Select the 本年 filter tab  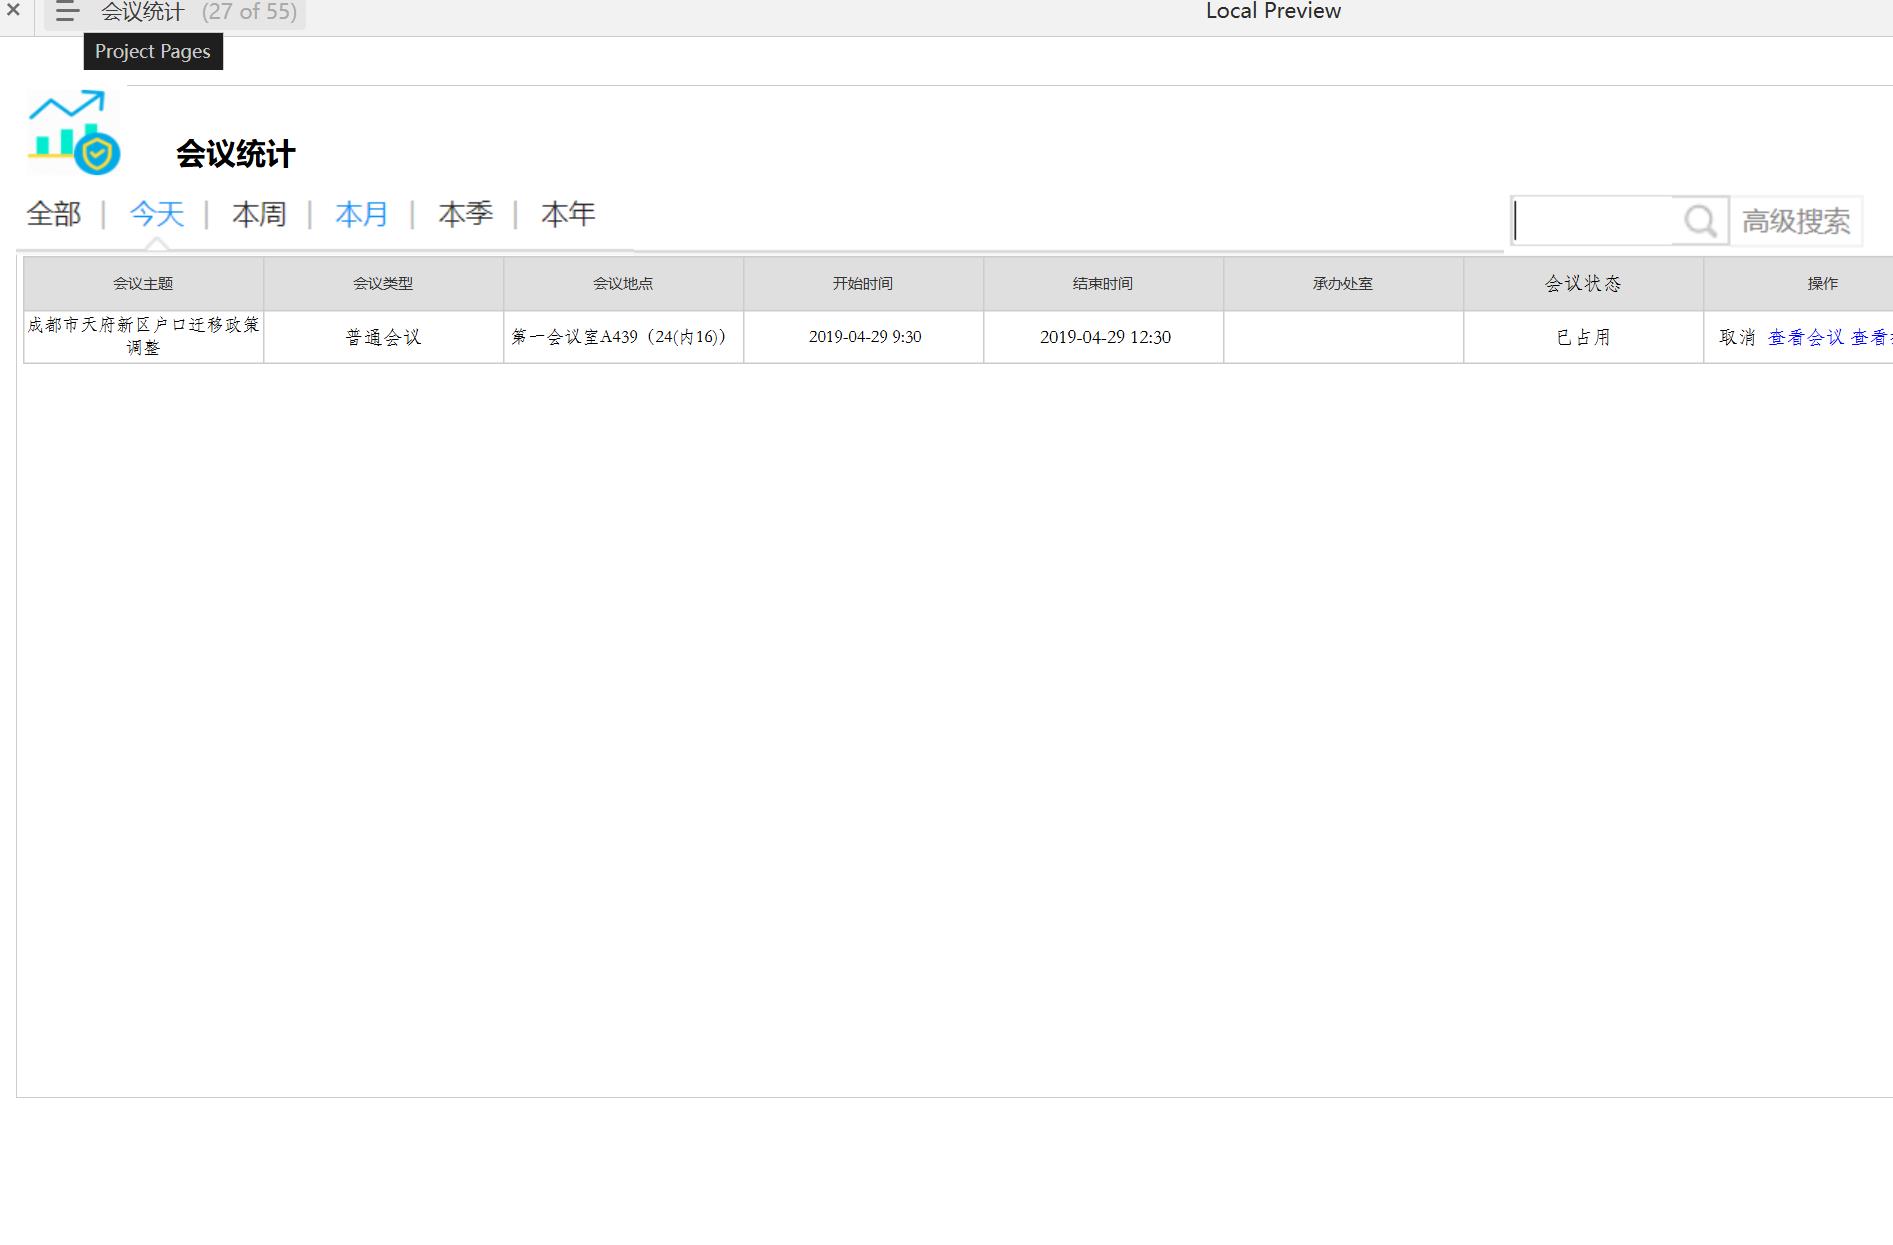tap(568, 214)
